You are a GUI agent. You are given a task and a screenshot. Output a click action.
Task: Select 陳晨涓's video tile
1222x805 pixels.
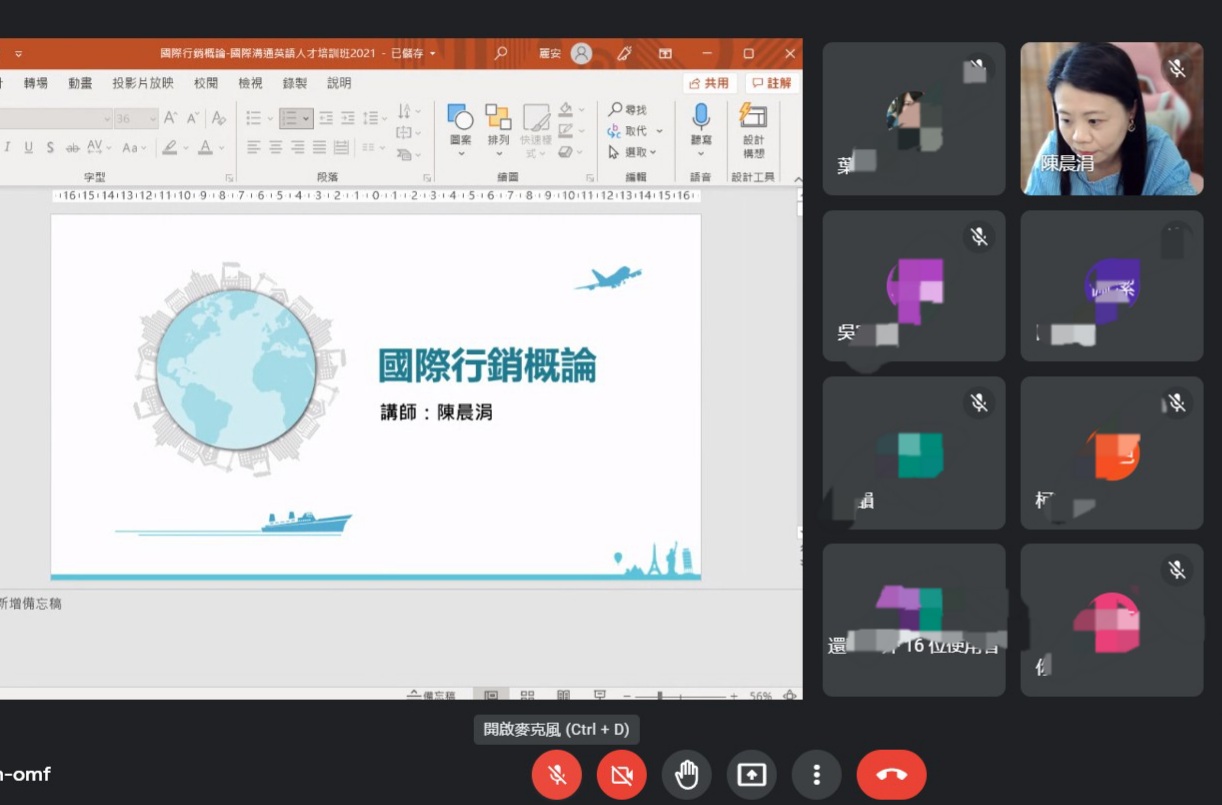pyautogui.click(x=1111, y=118)
